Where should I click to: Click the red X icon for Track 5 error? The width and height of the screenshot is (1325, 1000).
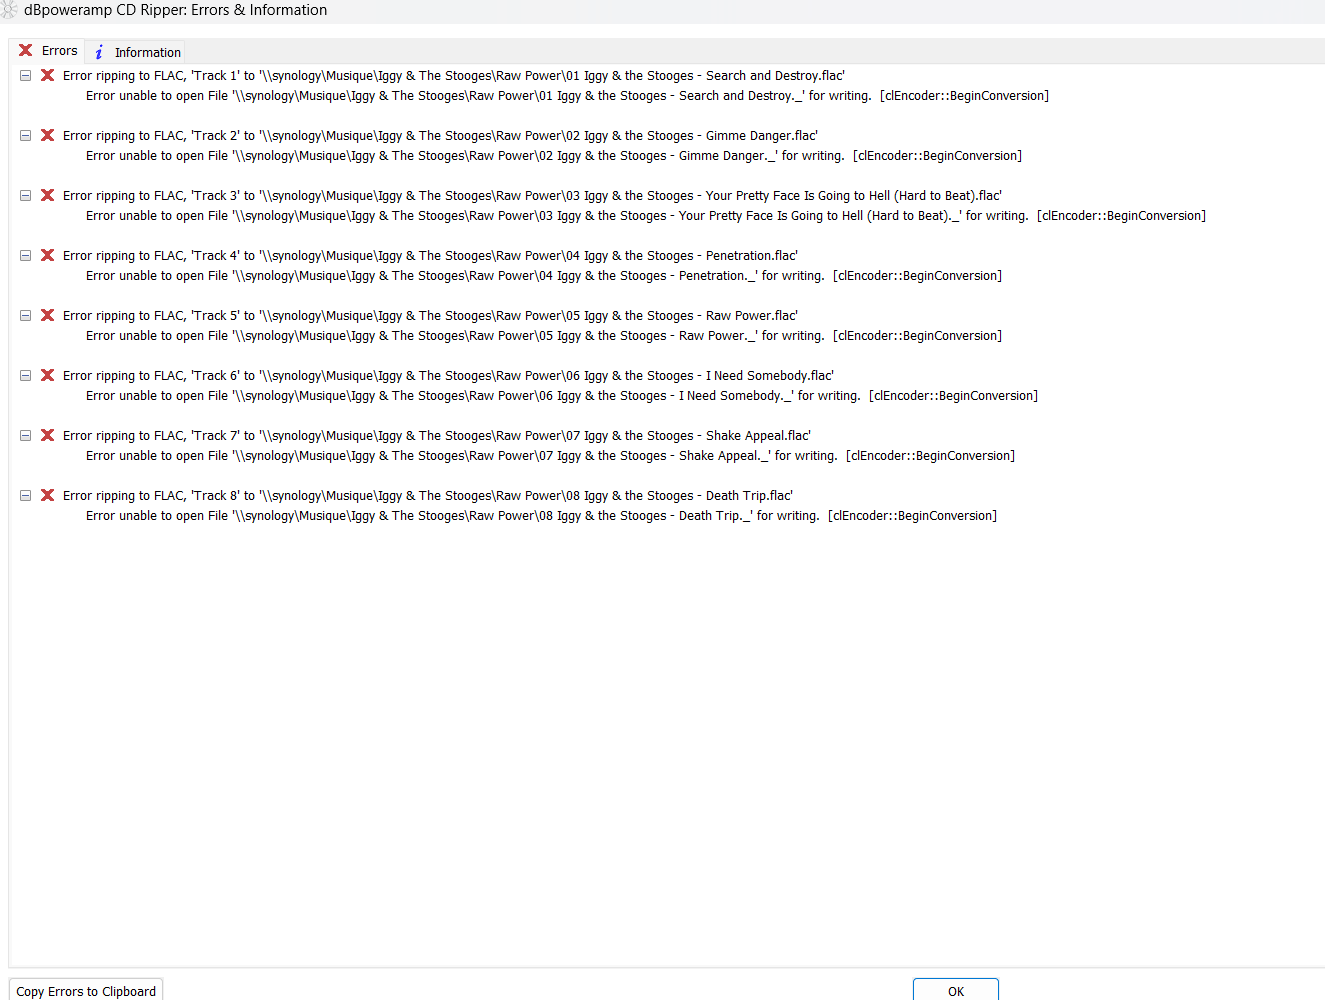[47, 316]
